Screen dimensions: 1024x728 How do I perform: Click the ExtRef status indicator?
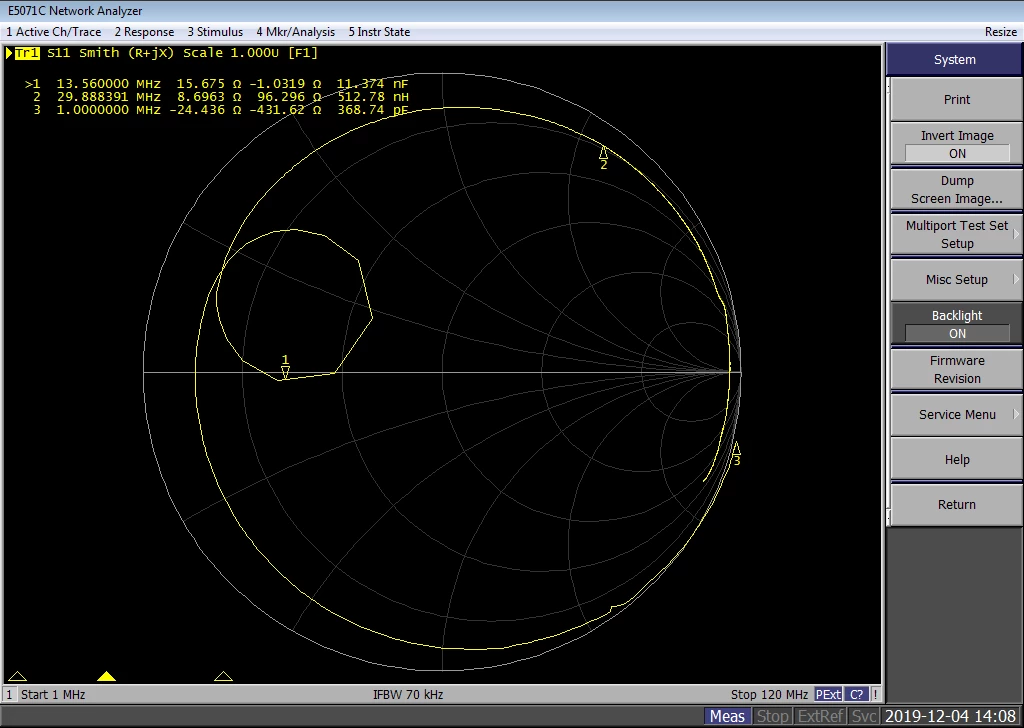820,716
